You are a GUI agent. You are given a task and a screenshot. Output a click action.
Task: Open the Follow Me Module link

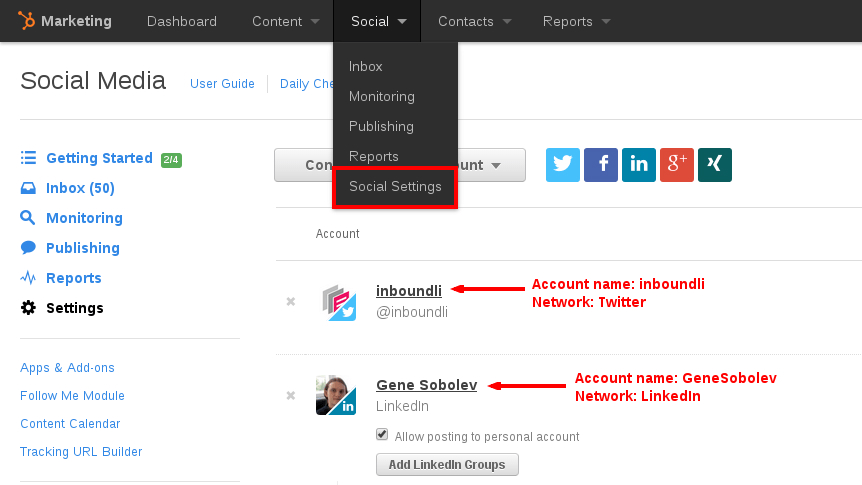(x=72, y=395)
